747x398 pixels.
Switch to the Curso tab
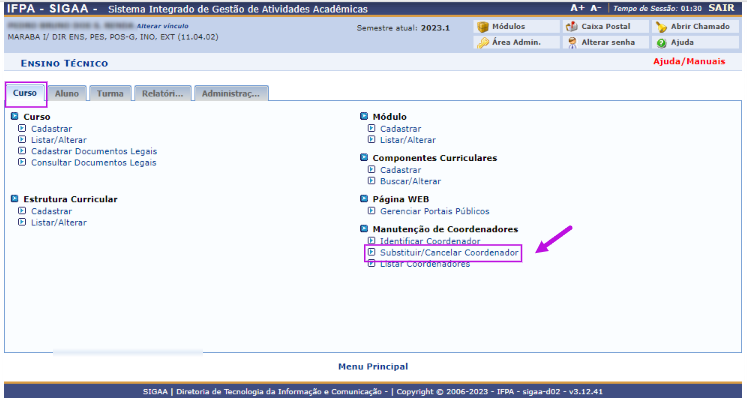pos(25,93)
